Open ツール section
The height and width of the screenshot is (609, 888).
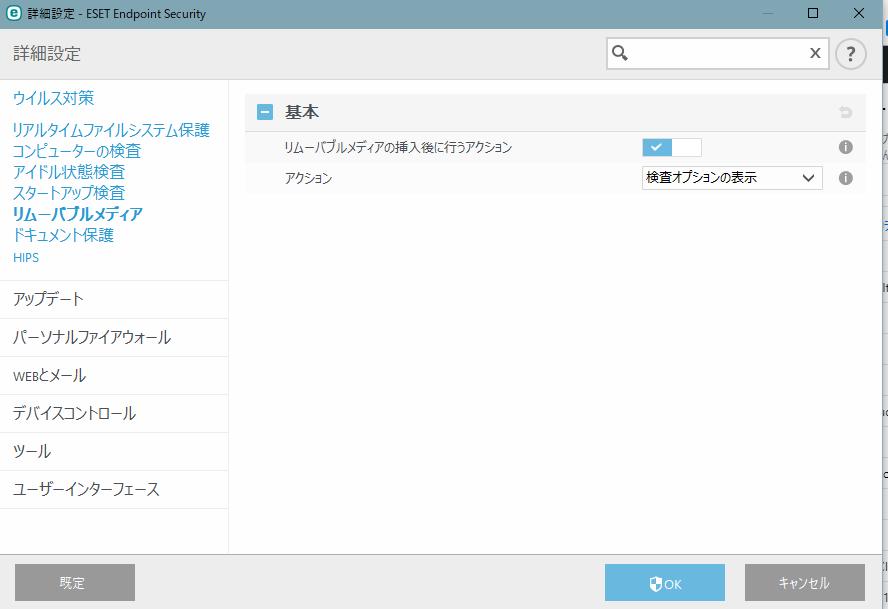(x=114, y=451)
